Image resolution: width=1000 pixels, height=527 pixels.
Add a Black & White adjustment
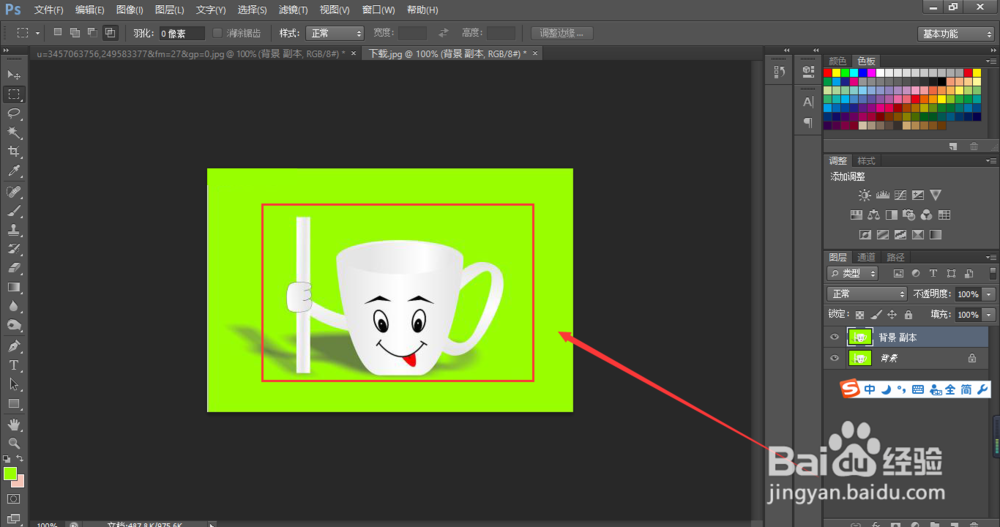tap(892, 215)
